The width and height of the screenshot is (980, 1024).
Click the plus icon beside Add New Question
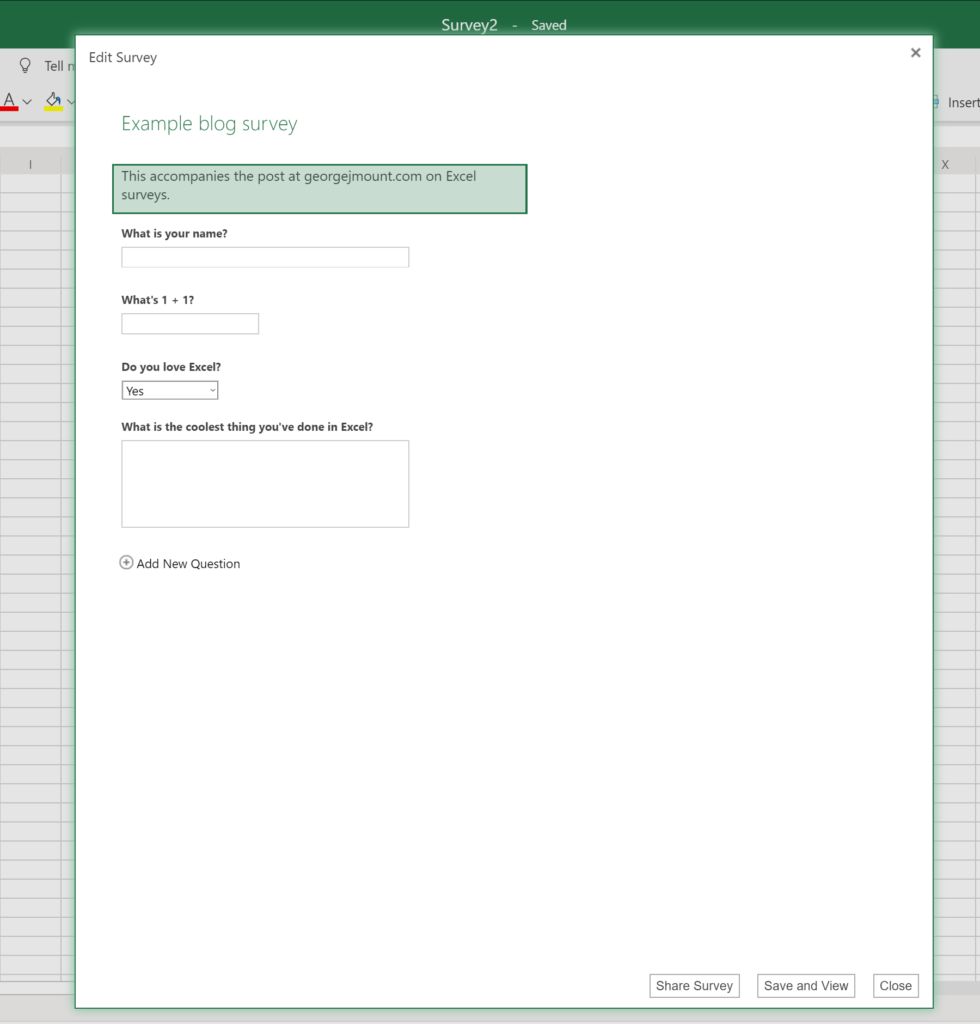pyautogui.click(x=127, y=563)
